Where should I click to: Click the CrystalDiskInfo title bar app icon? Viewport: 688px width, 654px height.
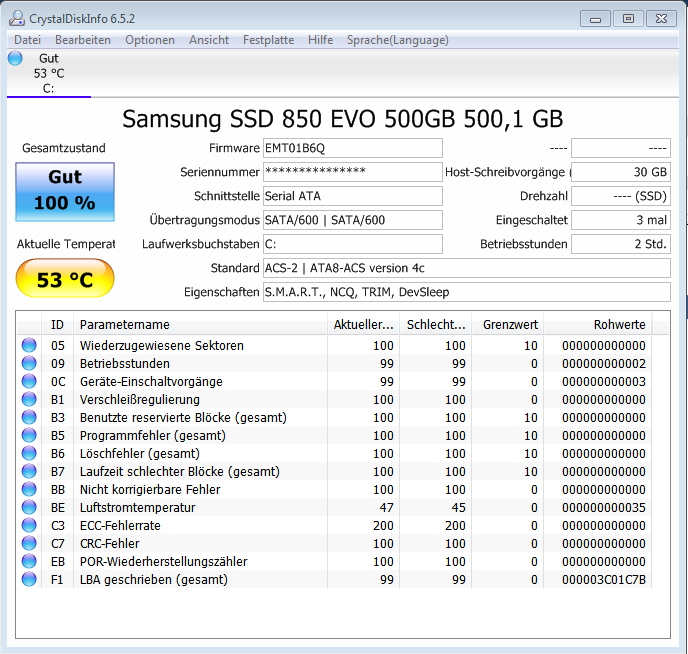coord(17,18)
